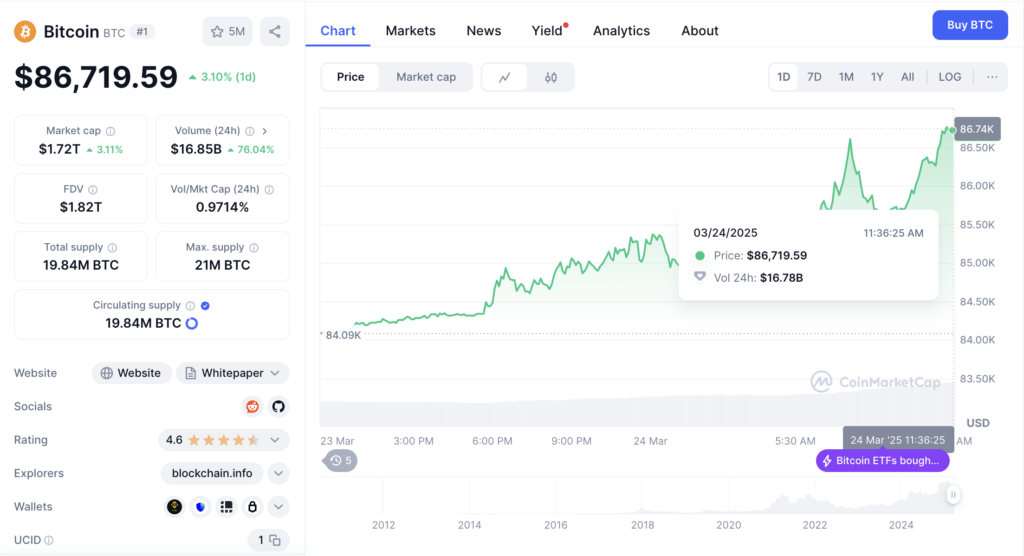
Task: Toggle LOG scale on chart
Action: [950, 77]
